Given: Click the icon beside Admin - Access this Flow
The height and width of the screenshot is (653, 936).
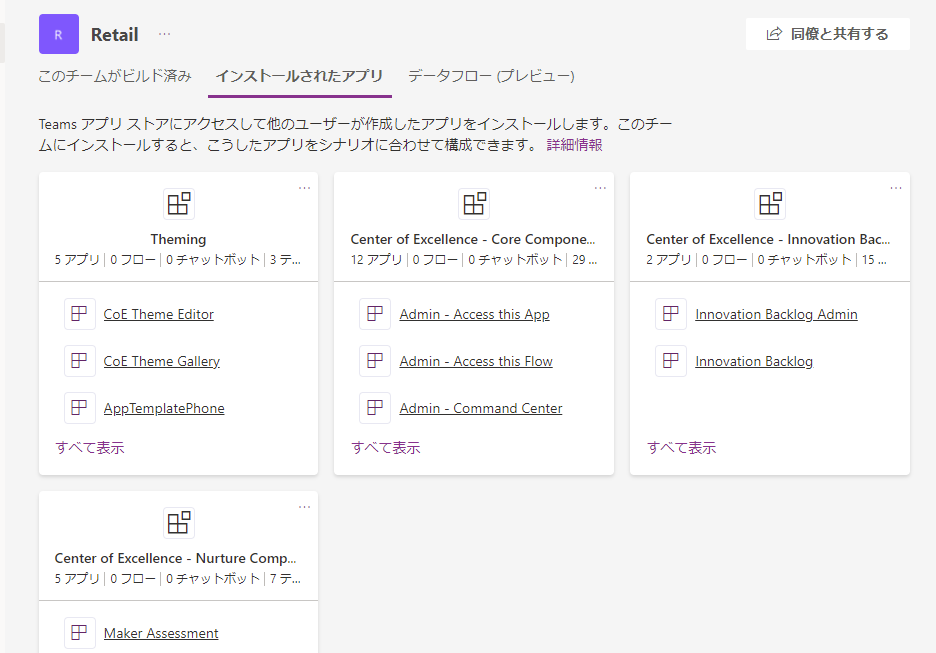Looking at the screenshot, I should coord(375,361).
